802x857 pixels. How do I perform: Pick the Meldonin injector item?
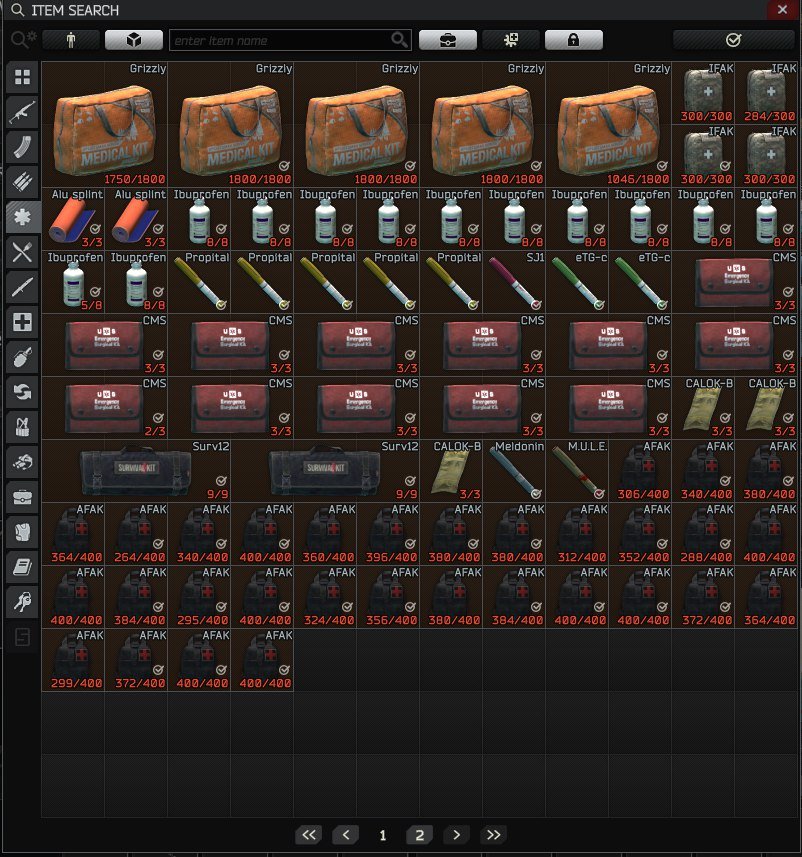(514, 471)
